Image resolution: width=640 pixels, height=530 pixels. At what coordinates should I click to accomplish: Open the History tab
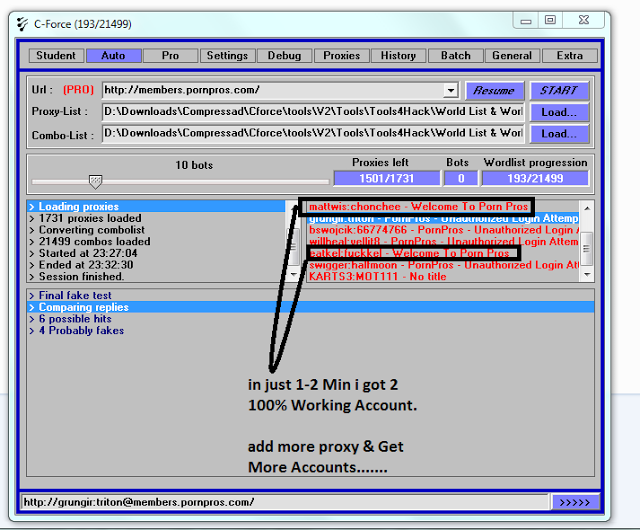point(398,56)
